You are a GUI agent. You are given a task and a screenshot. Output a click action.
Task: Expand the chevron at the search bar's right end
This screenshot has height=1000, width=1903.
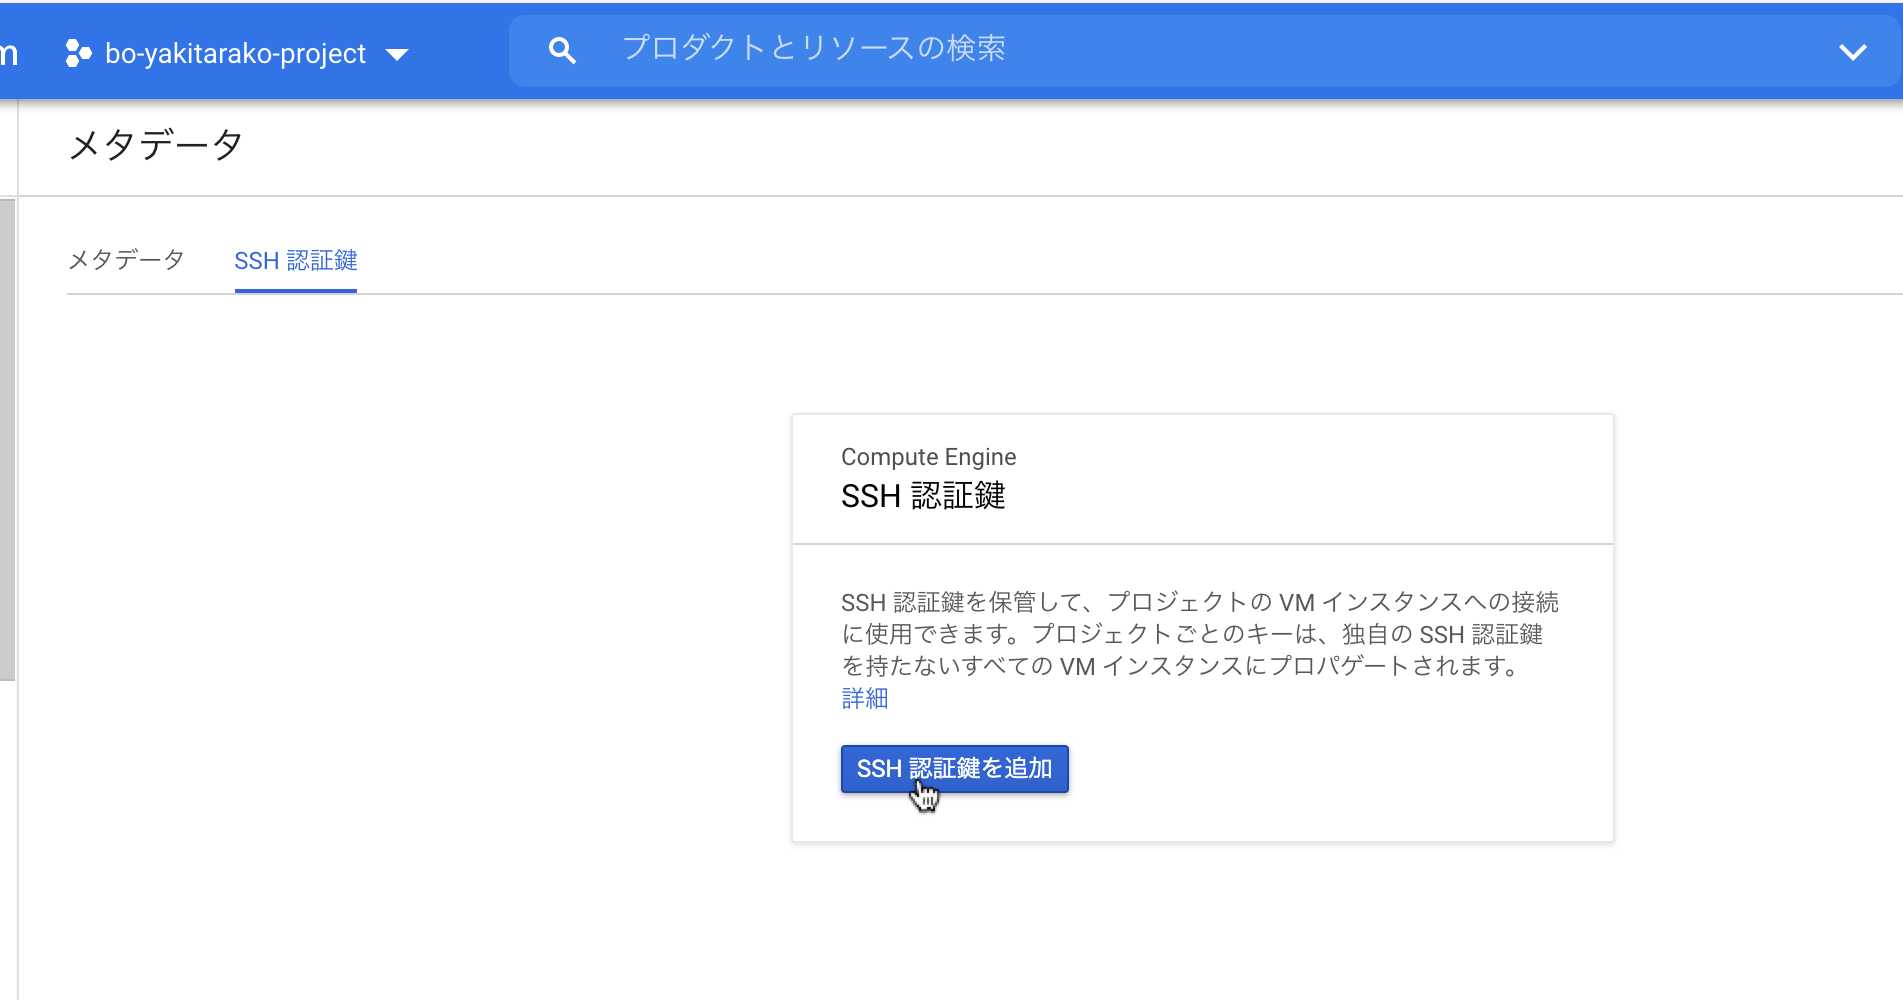(1852, 51)
